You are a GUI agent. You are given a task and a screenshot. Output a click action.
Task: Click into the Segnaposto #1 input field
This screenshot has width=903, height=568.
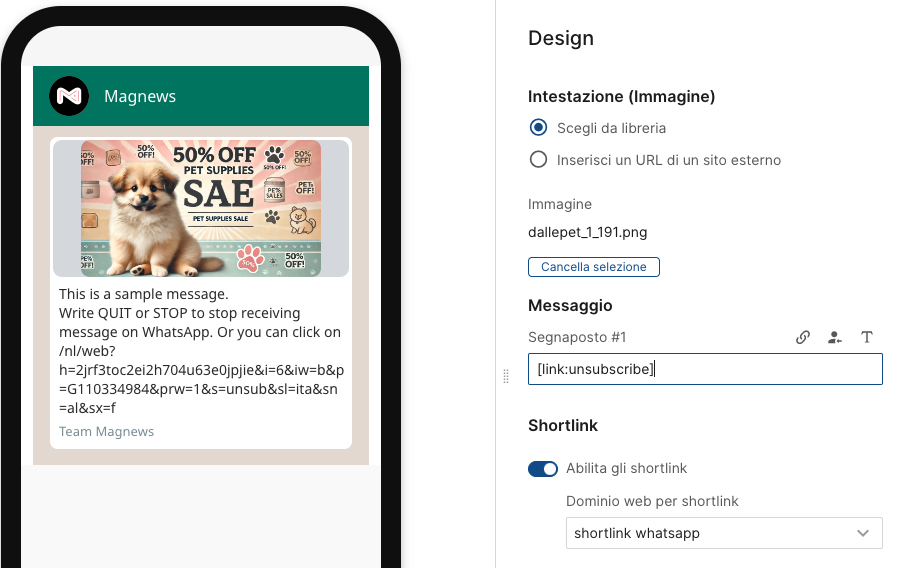point(705,369)
